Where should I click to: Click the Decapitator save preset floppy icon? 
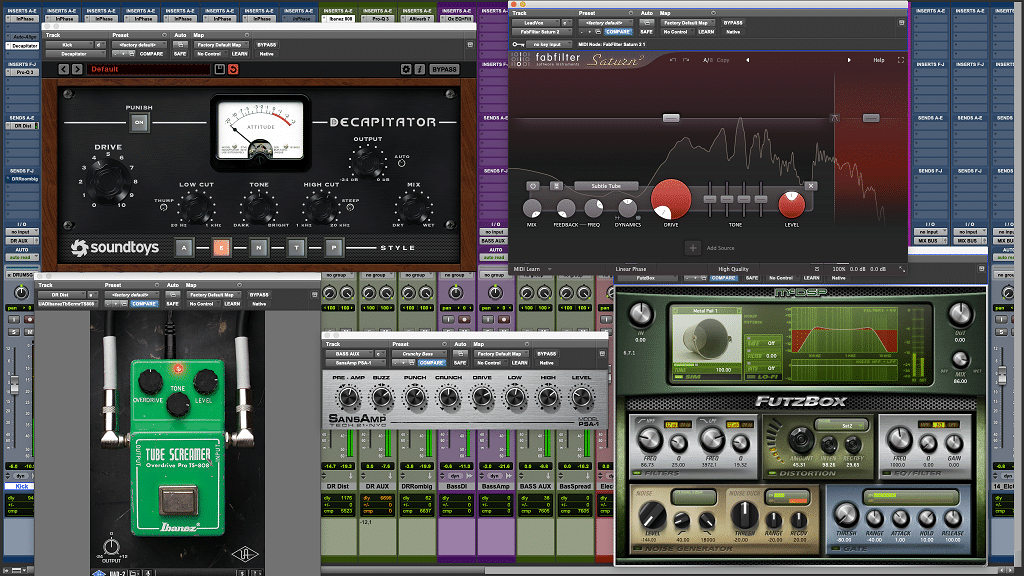point(220,69)
